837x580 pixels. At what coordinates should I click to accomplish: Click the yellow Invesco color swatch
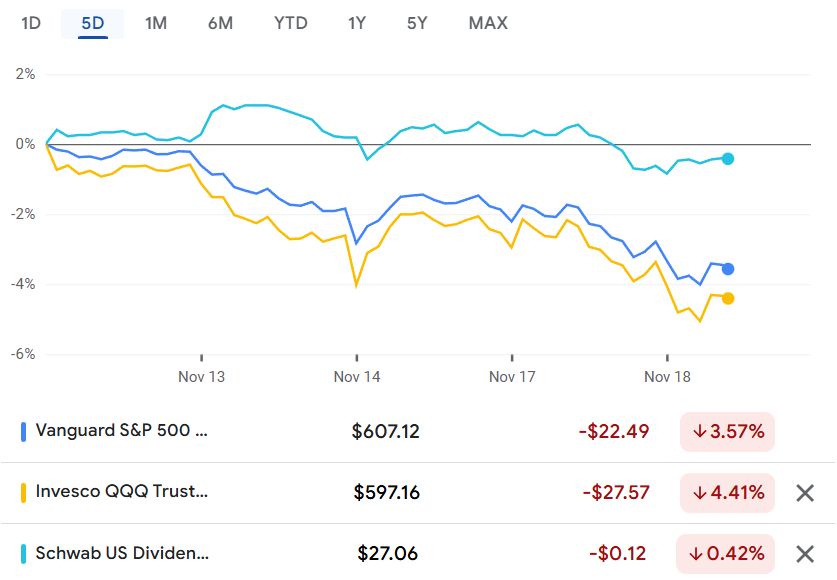23,493
